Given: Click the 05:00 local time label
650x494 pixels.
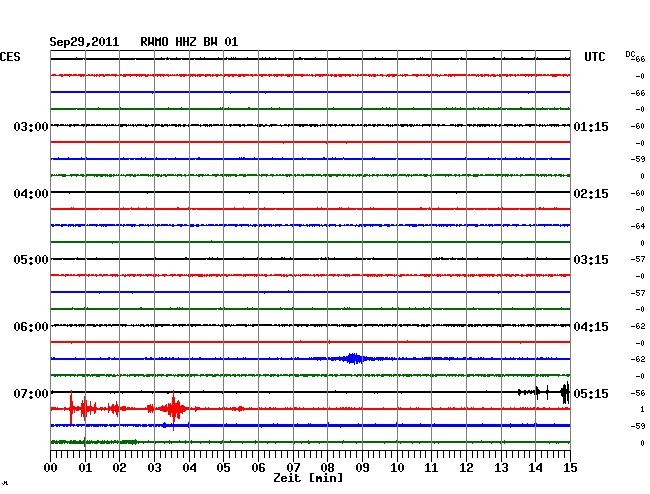Looking at the screenshot, I should click(31, 260).
